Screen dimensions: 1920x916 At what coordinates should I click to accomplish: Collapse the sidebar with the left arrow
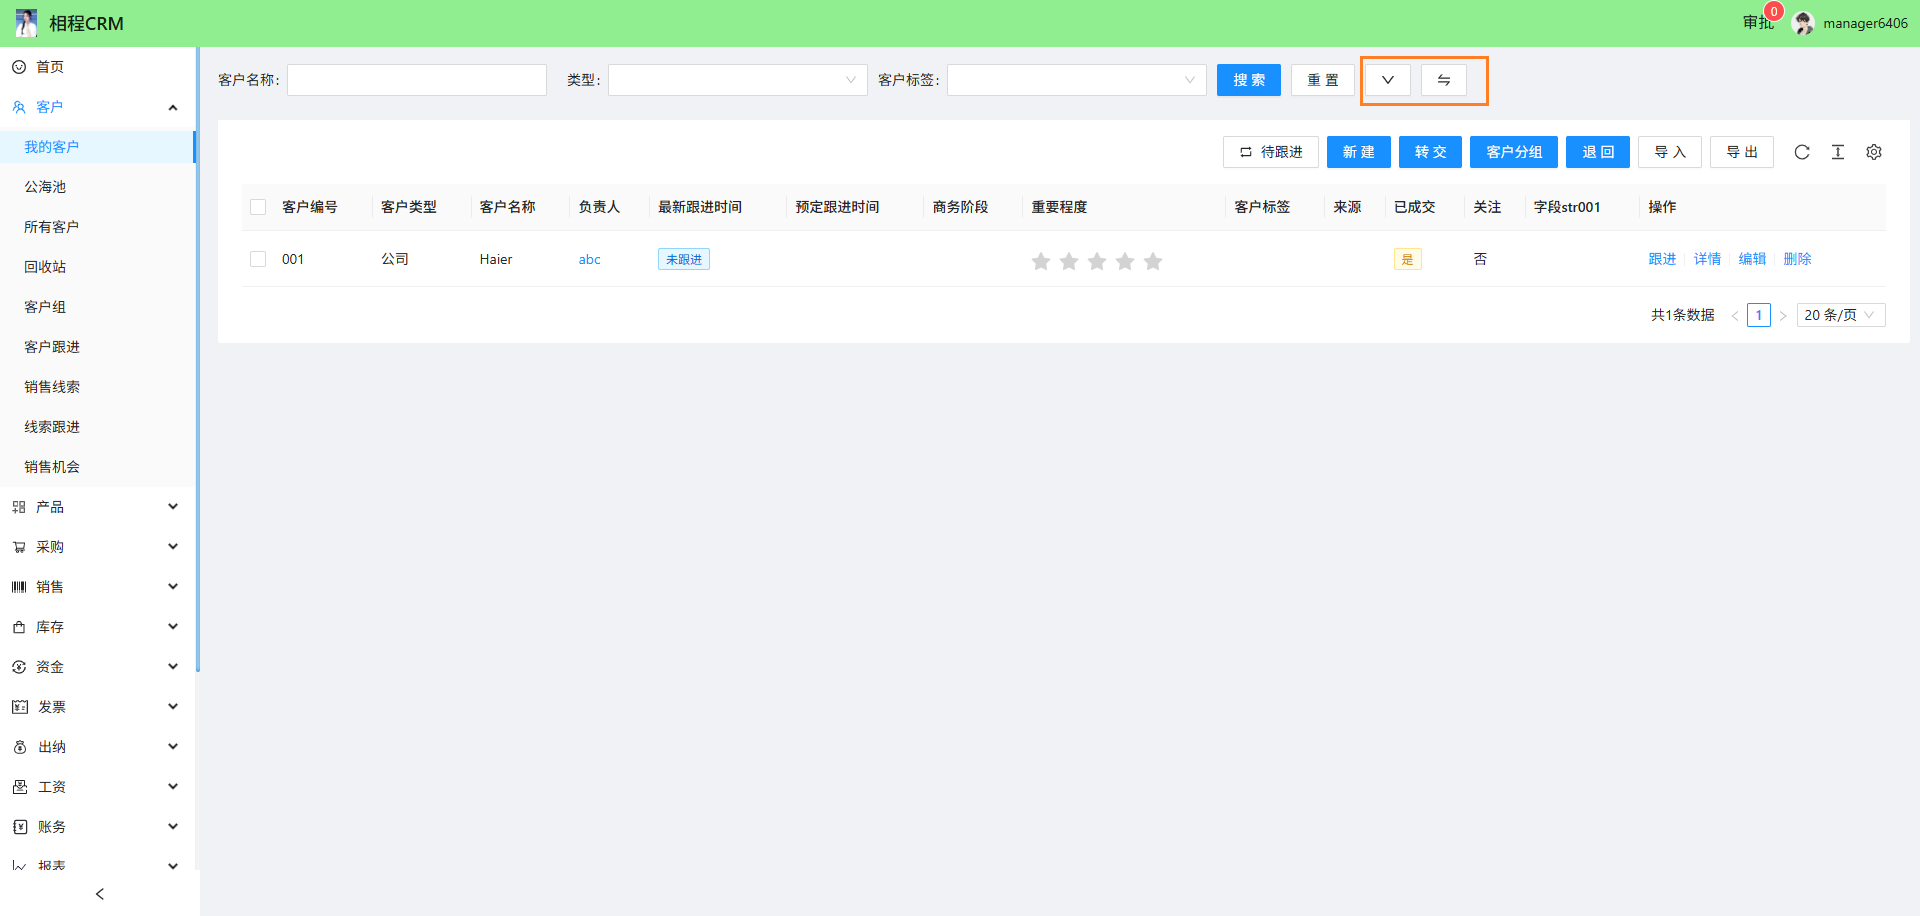[x=99, y=894]
